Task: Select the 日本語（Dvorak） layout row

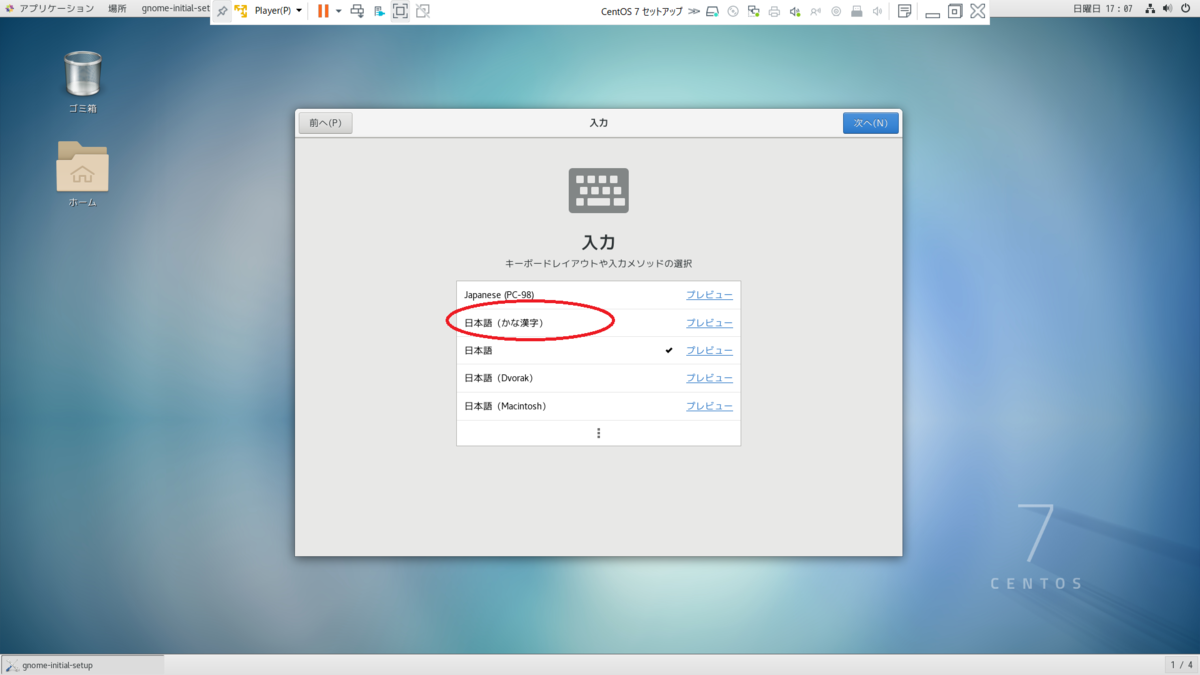Action: coord(598,379)
